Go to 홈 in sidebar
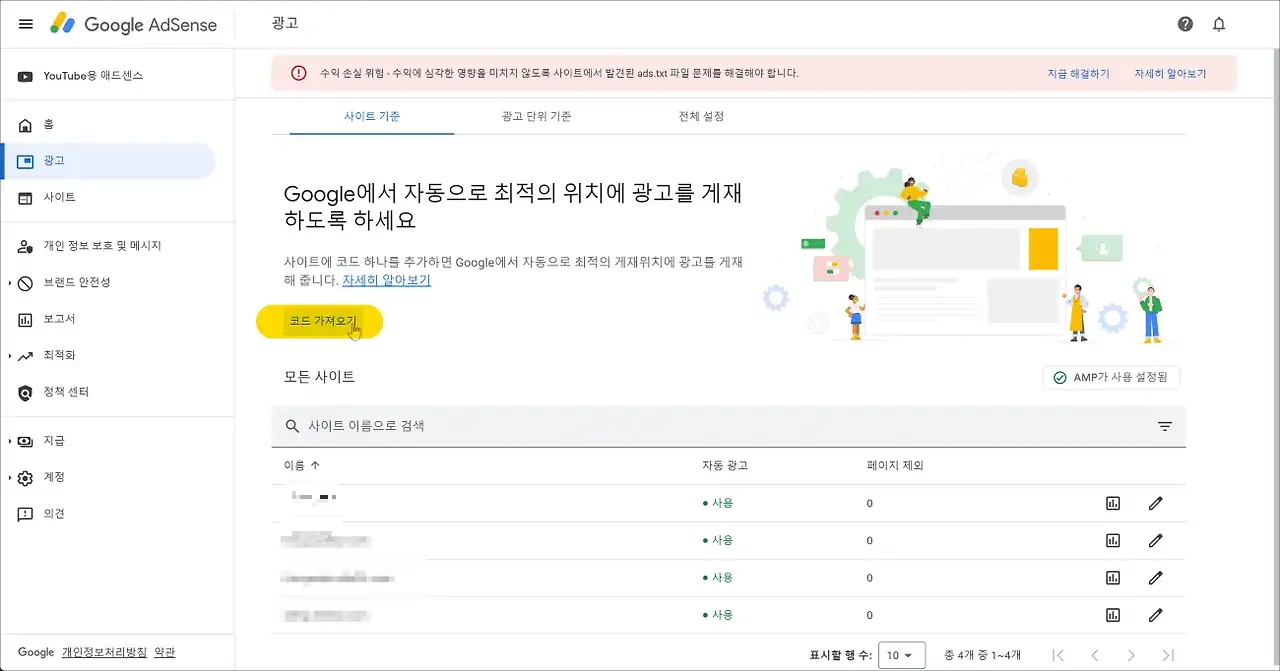1280x671 pixels. (108, 125)
